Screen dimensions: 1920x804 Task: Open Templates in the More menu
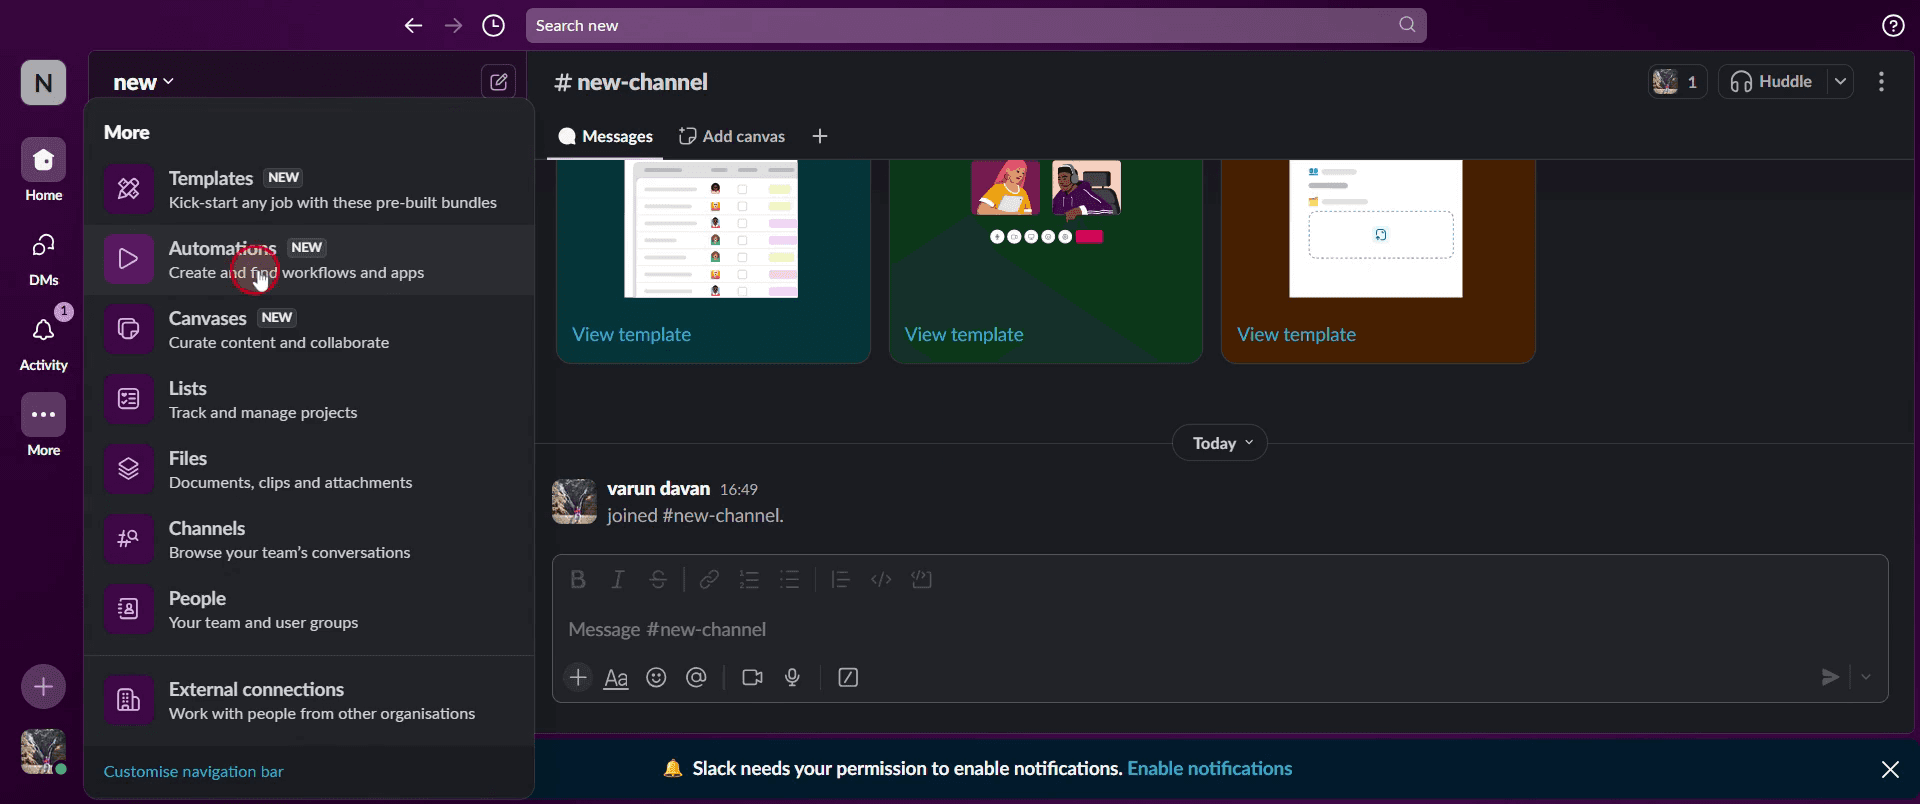pos(309,190)
